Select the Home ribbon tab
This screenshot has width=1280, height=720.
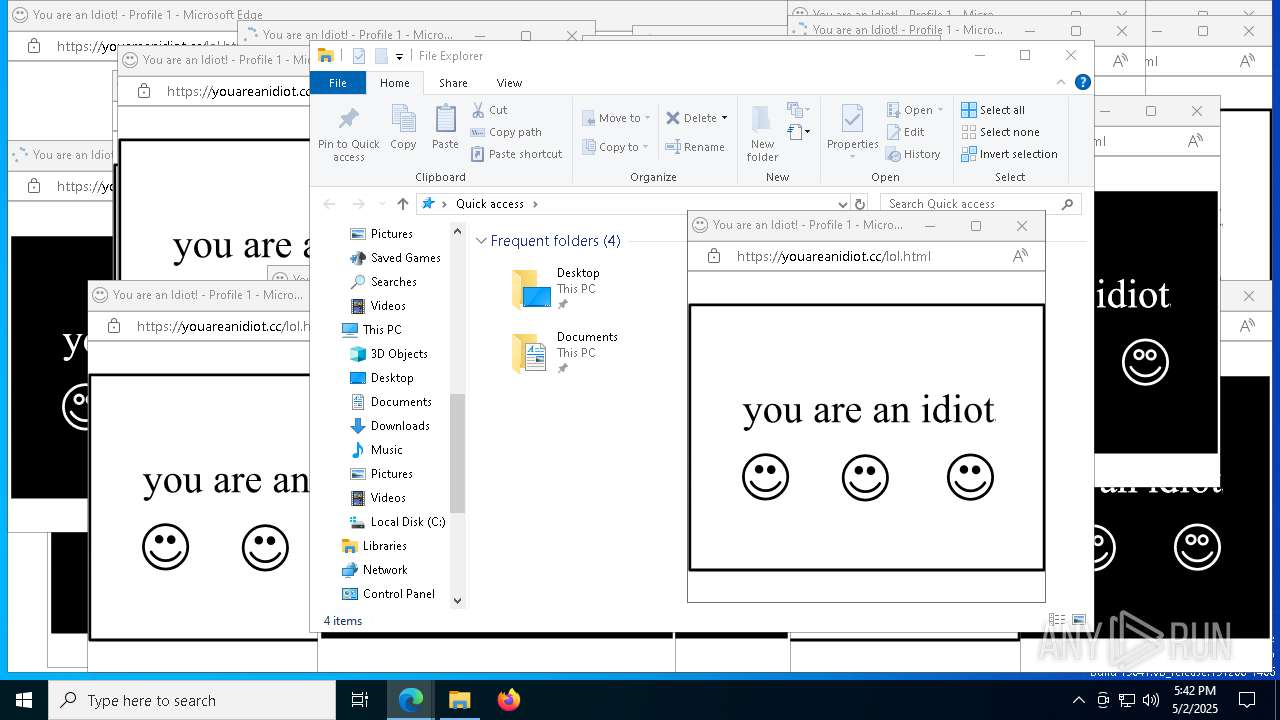394,83
